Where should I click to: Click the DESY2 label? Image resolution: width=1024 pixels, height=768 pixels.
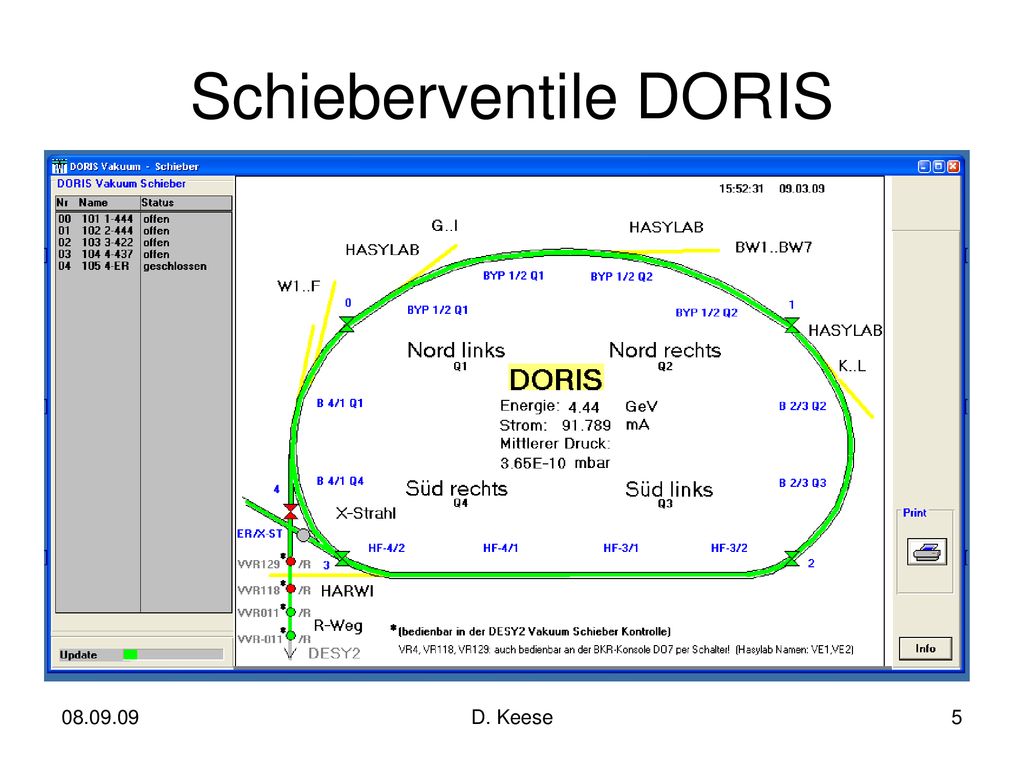tap(334, 653)
